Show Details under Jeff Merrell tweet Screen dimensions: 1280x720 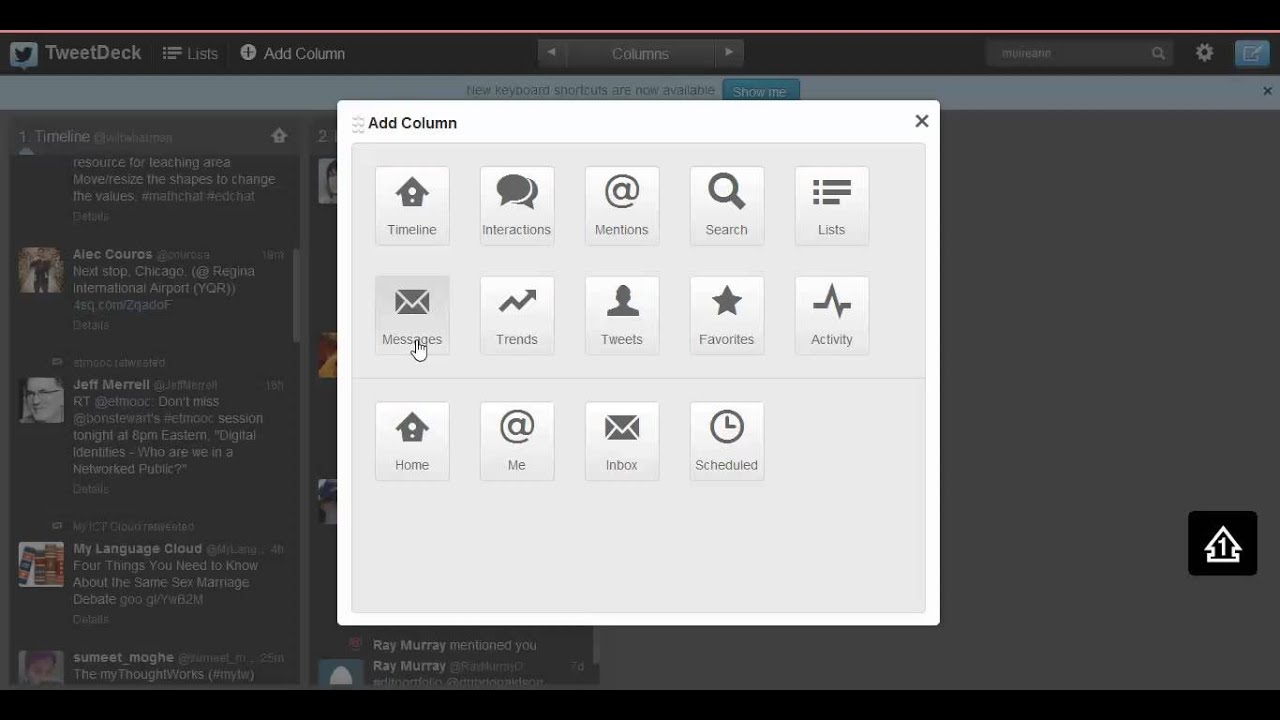pyautogui.click(x=91, y=489)
